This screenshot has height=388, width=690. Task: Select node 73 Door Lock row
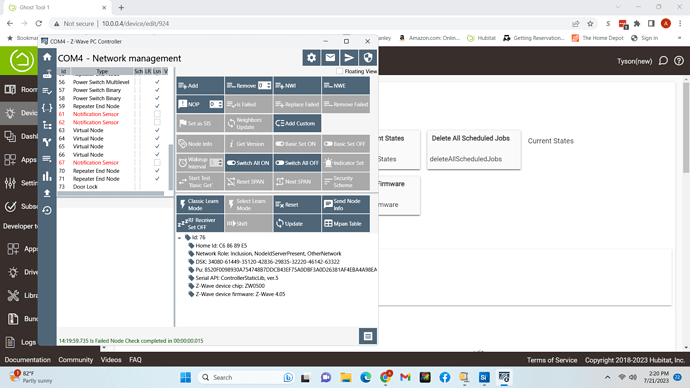click(x=113, y=187)
